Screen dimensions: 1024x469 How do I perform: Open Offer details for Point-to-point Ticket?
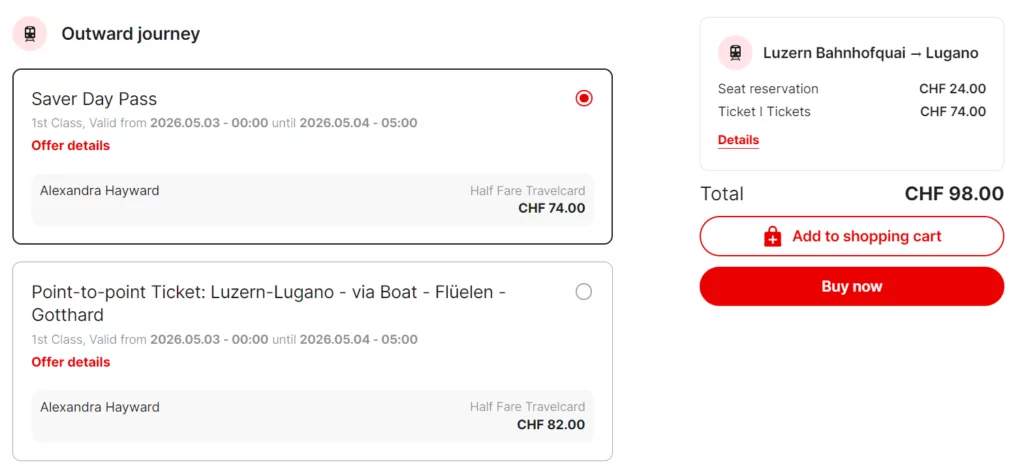[x=70, y=362]
